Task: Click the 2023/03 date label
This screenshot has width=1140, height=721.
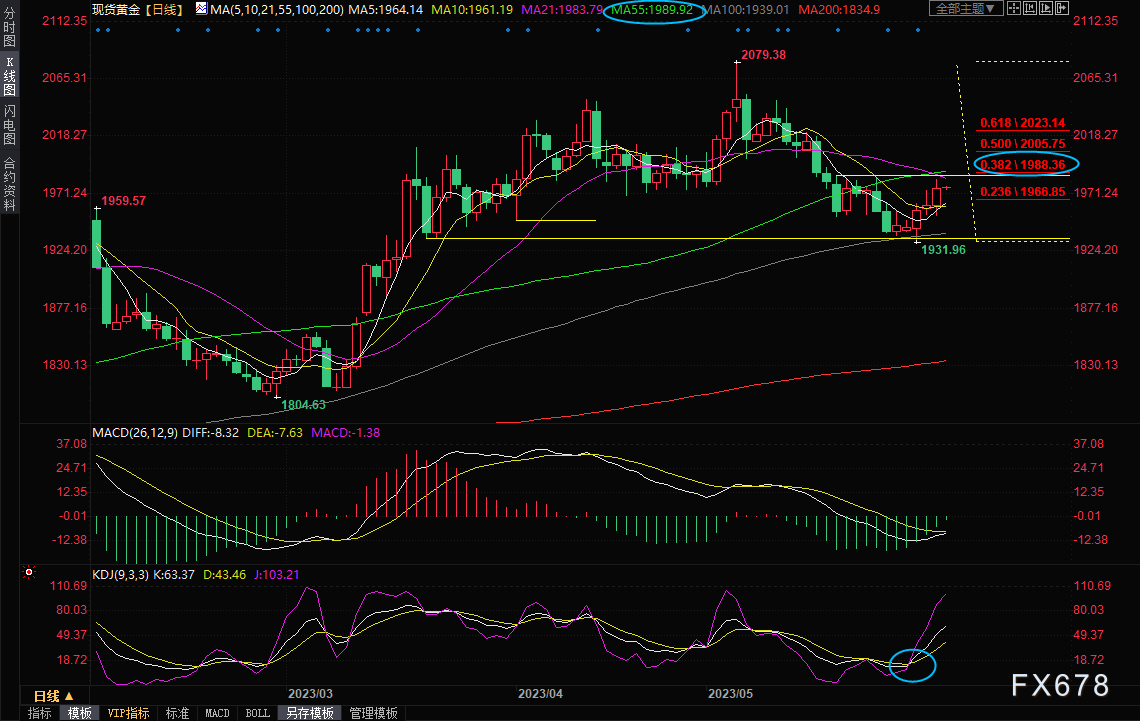Action: [x=310, y=694]
